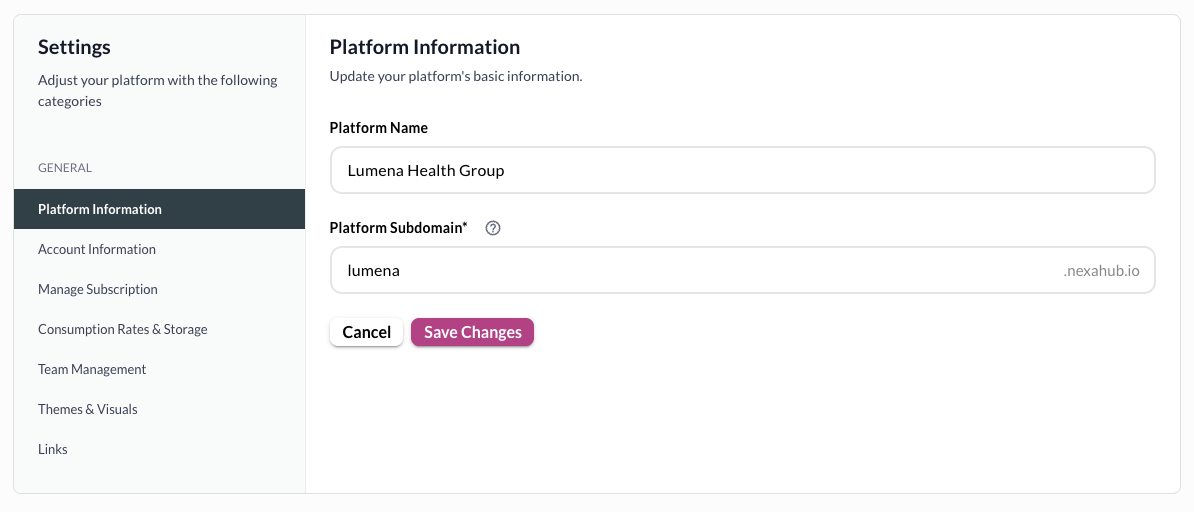Viewport: 1194px width, 512px height.
Task: Focus the Platform Name text field
Action: click(742, 170)
